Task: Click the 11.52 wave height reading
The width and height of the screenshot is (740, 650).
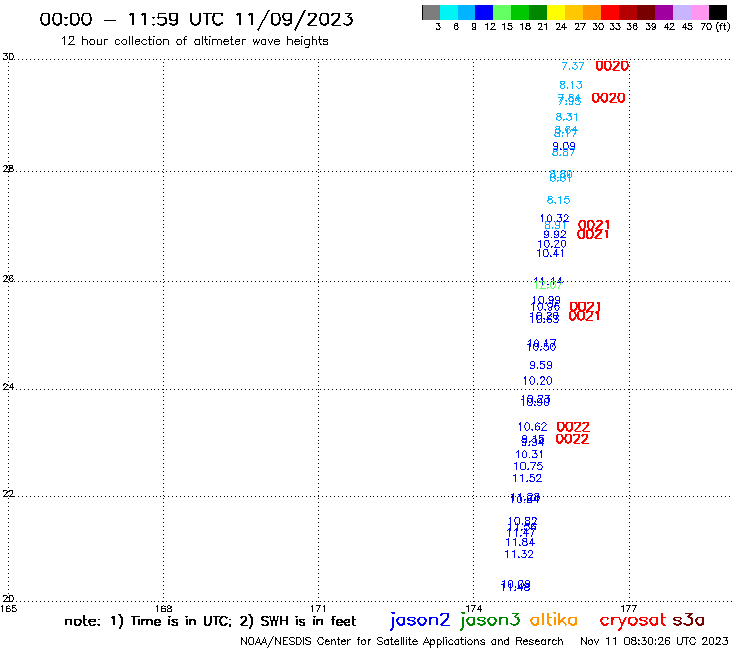Action: [527, 478]
